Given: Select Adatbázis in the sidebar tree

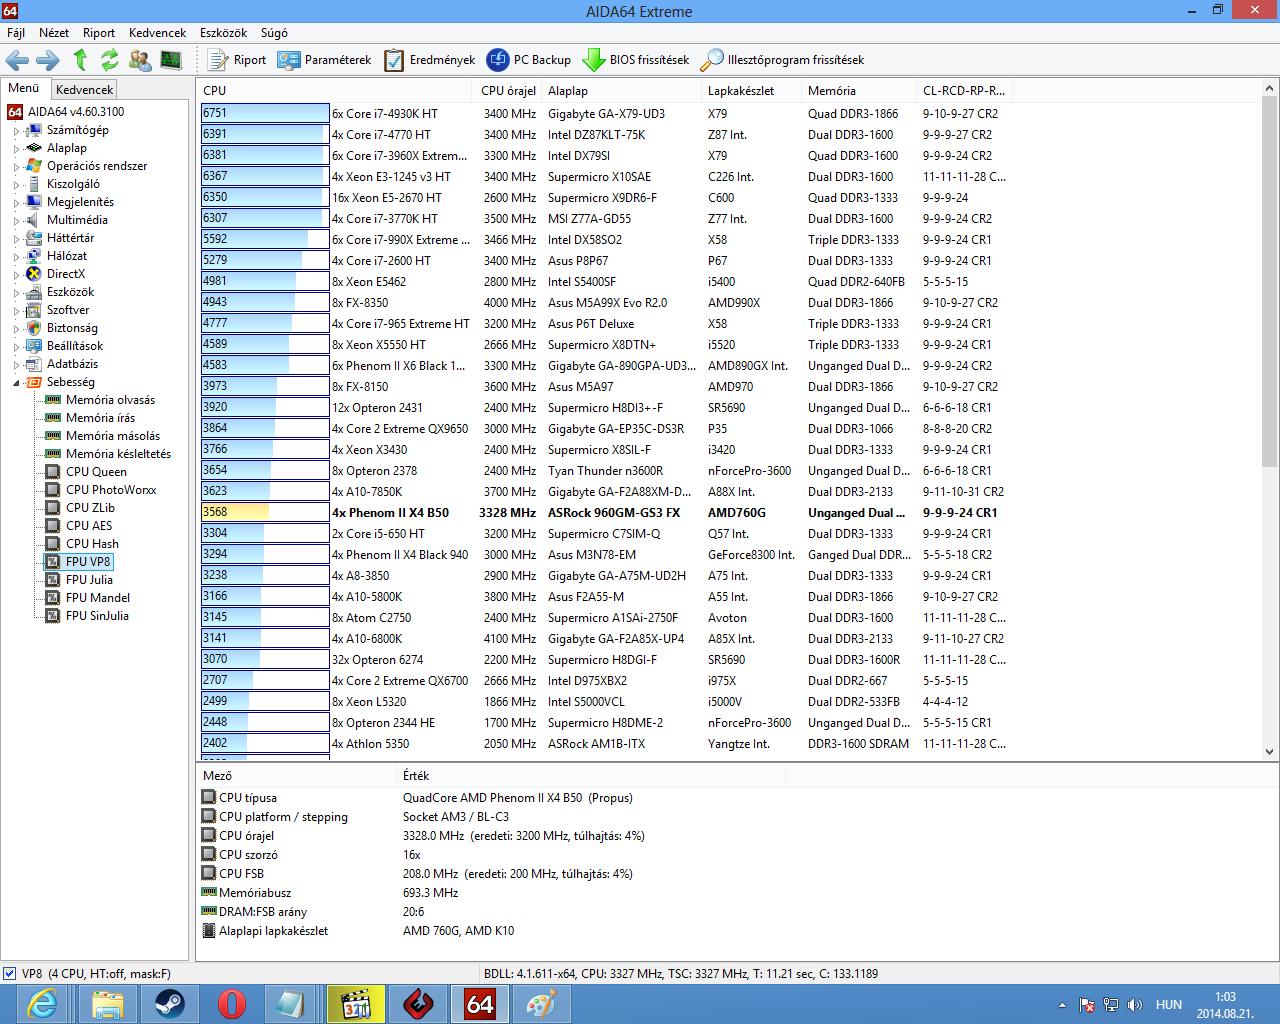Looking at the screenshot, I should pyautogui.click(x=72, y=364).
